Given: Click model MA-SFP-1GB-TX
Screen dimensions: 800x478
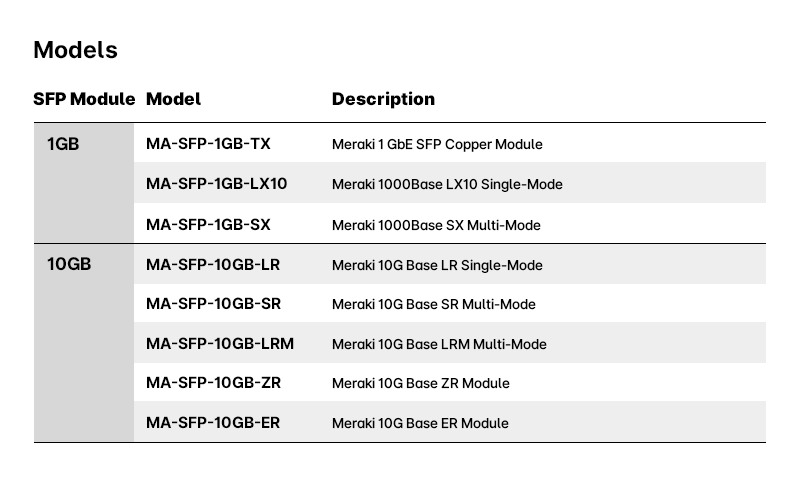Looking at the screenshot, I should [208, 144].
